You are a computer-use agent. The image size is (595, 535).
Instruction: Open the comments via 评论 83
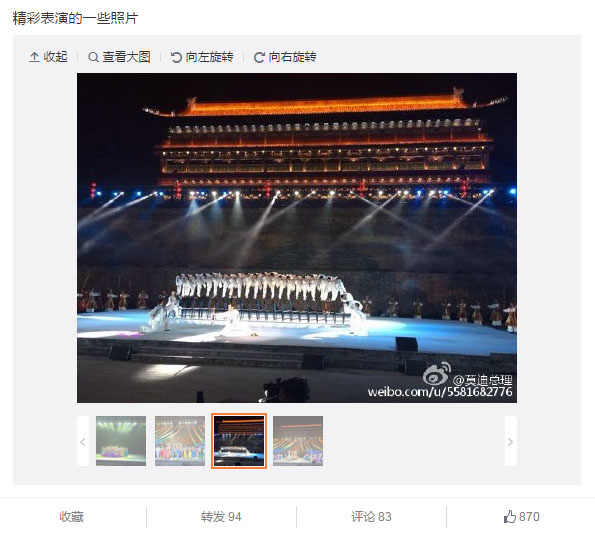pyautogui.click(x=371, y=516)
